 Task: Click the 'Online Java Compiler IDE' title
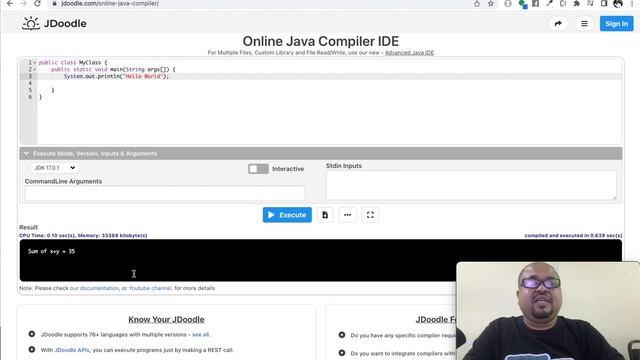click(x=321, y=41)
